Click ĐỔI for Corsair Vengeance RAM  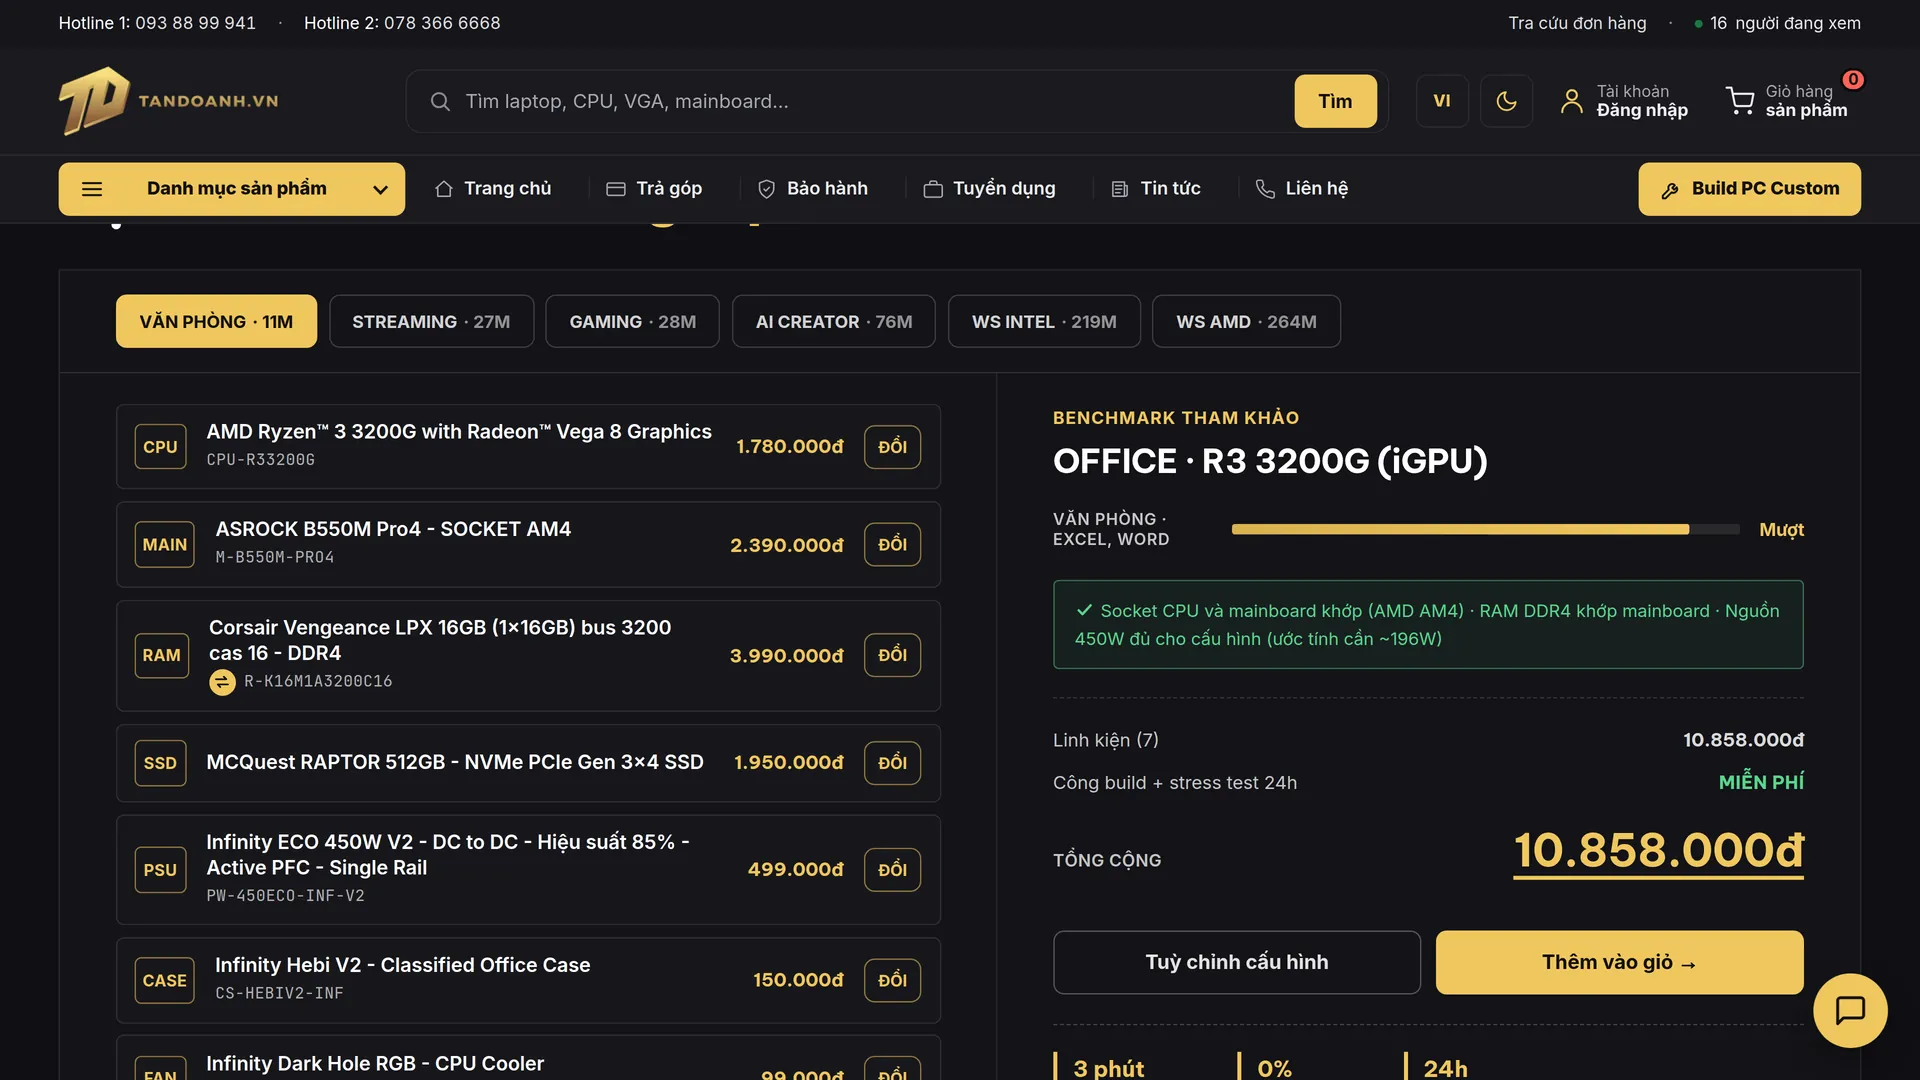[x=892, y=655]
